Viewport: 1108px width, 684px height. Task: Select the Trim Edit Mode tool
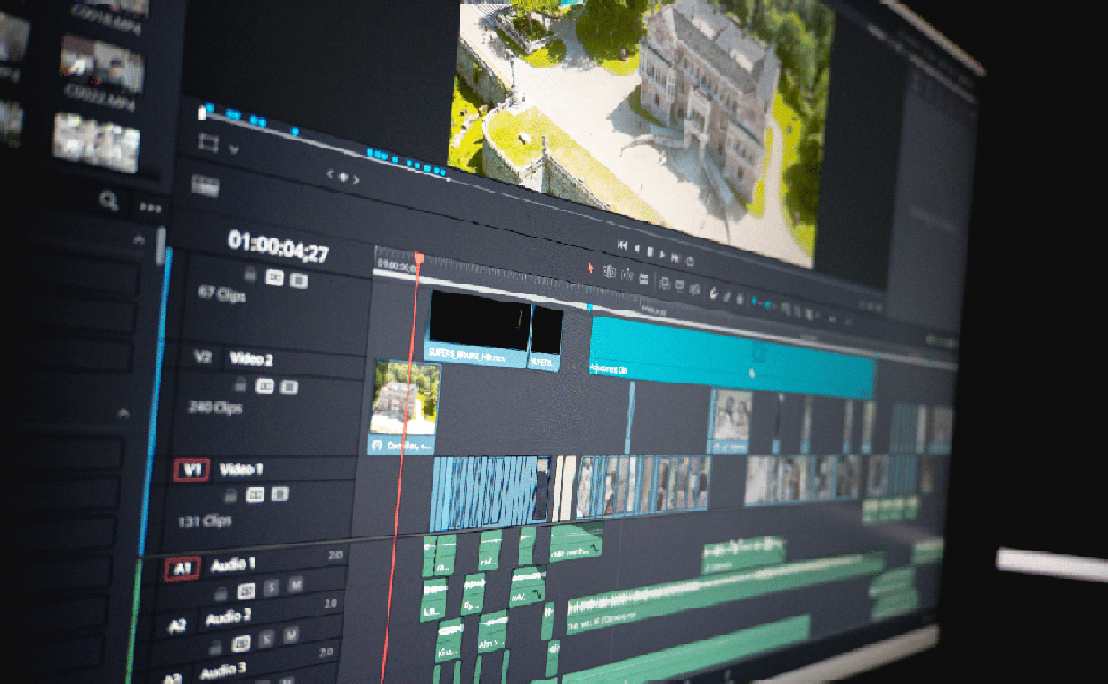coord(609,271)
